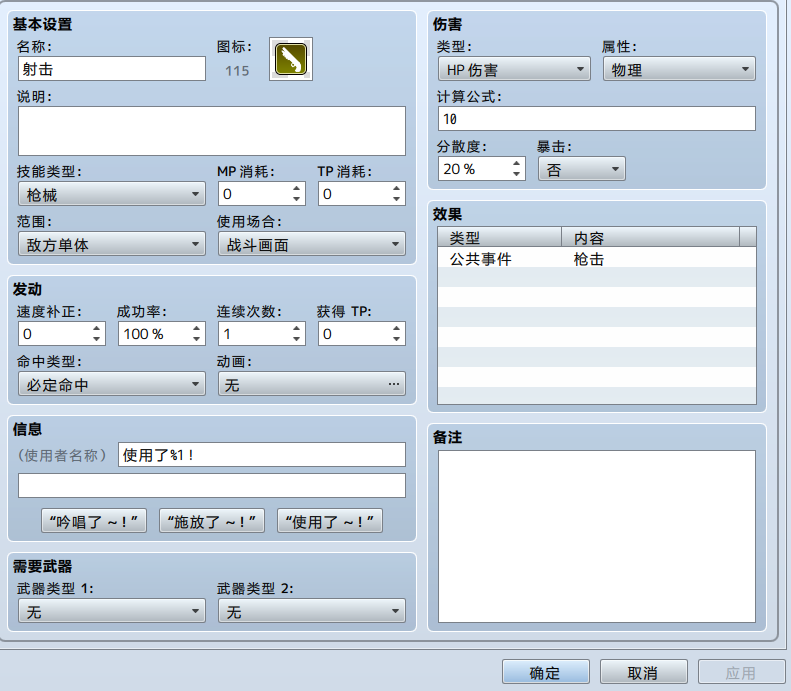Open the 技能类型 dropdown showing 枪械
791x691 pixels.
(x=112, y=194)
